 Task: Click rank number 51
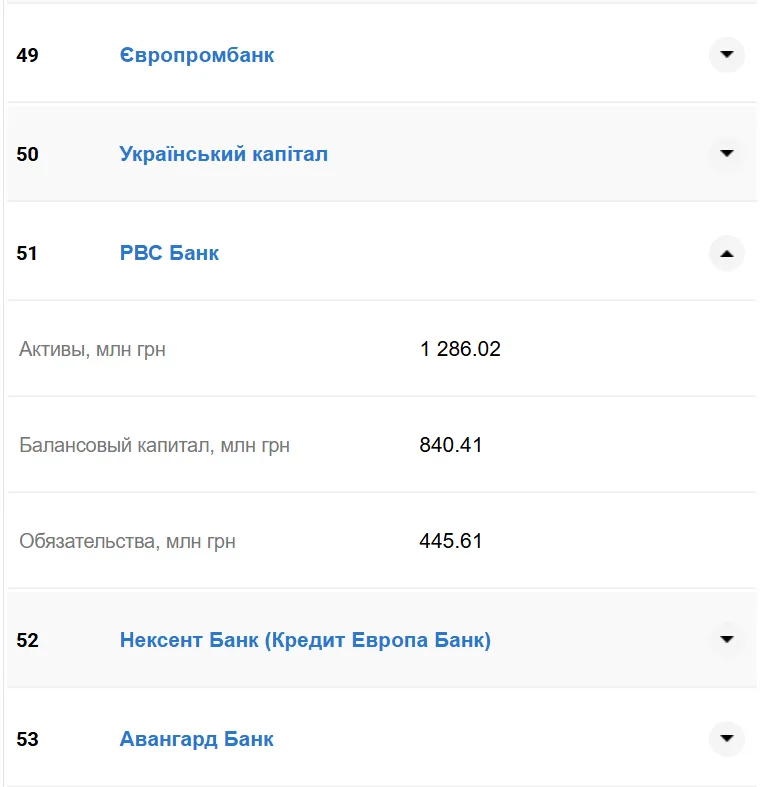click(x=27, y=254)
